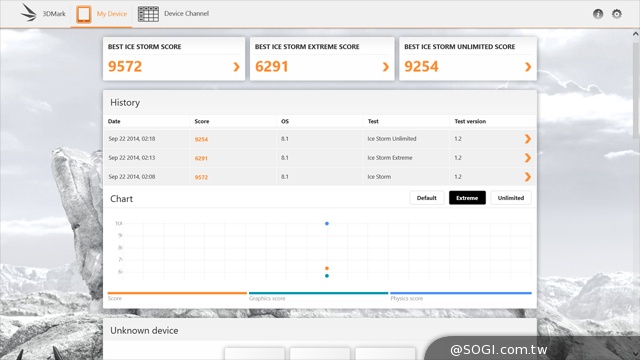Image resolution: width=640 pixels, height=360 pixels.
Task: Click the large 9572 best score value
Action: tap(125, 67)
